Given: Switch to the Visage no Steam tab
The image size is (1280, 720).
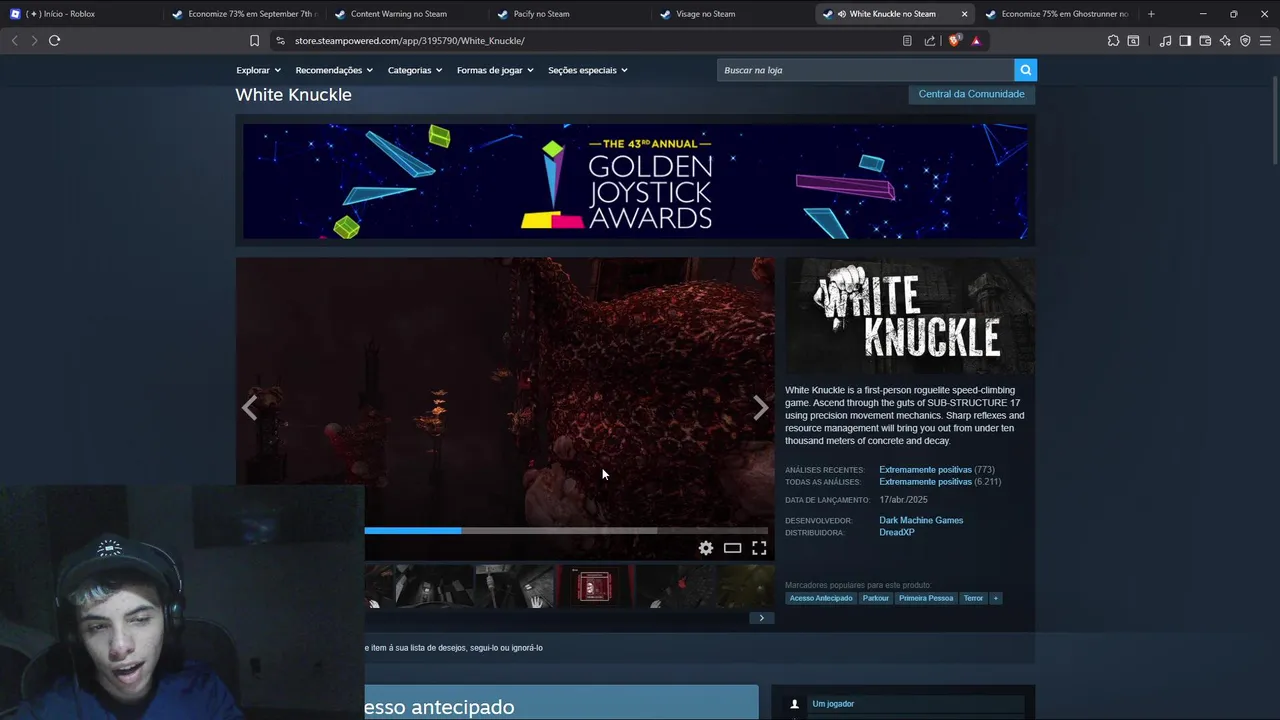Looking at the screenshot, I should click(731, 14).
